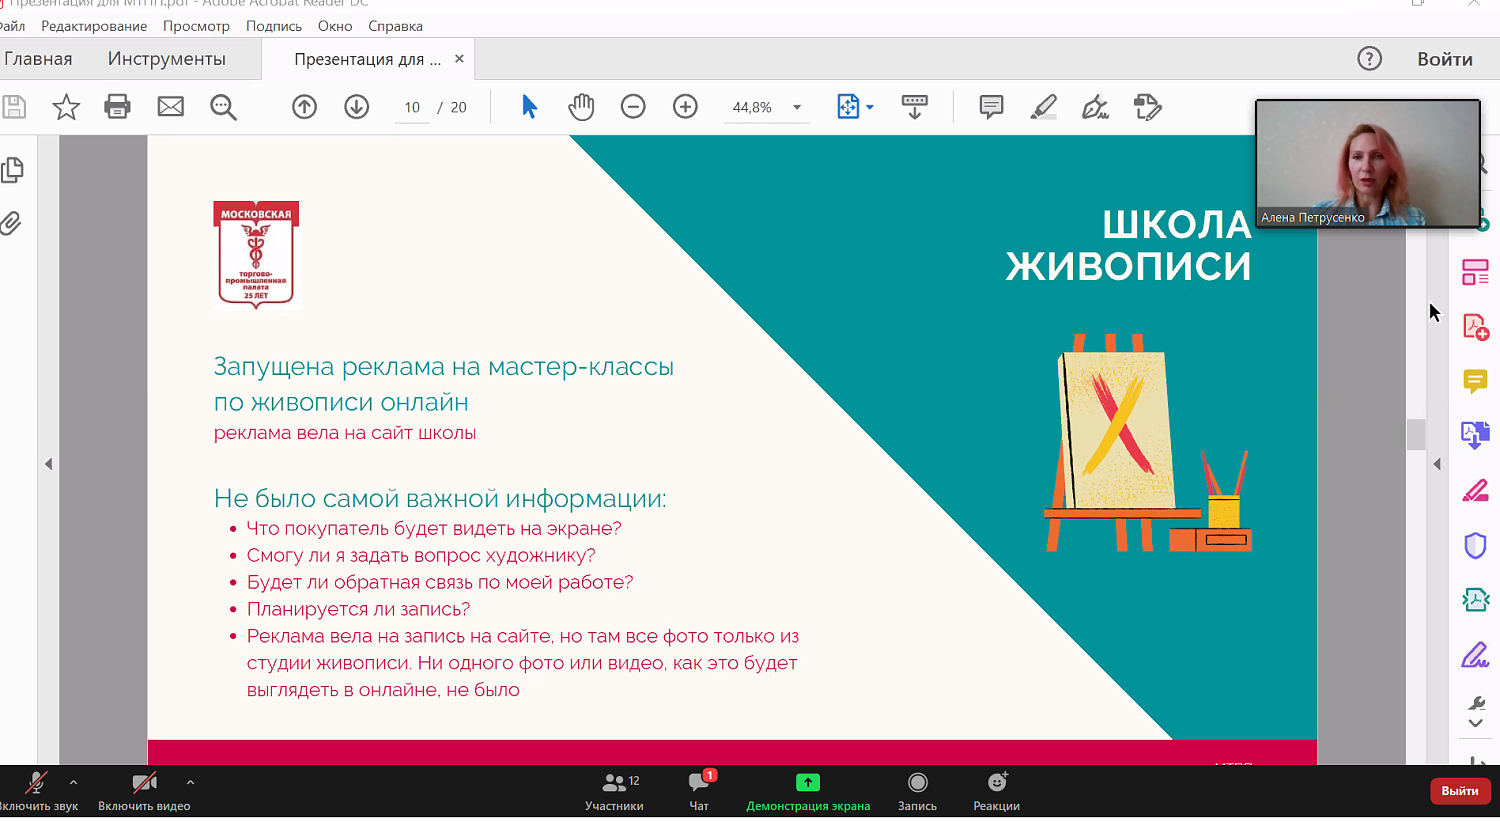Expand the chevron below the wrench icon
This screenshot has height=822, width=1500.
pos(1476,723)
